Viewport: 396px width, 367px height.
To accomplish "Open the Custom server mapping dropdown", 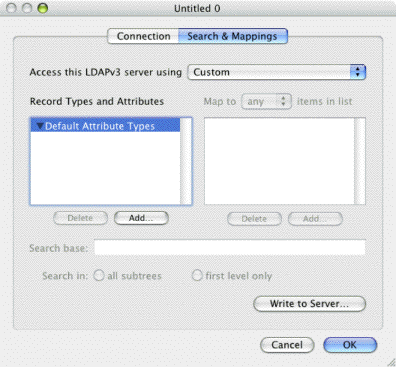I will pos(277,72).
